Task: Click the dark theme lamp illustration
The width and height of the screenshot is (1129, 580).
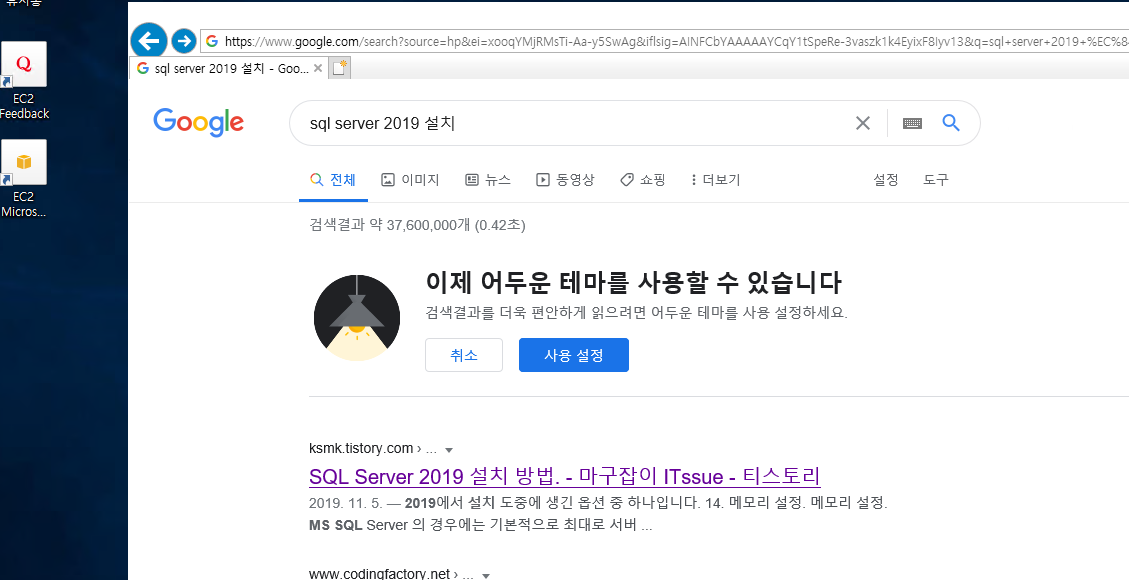Action: (x=357, y=317)
